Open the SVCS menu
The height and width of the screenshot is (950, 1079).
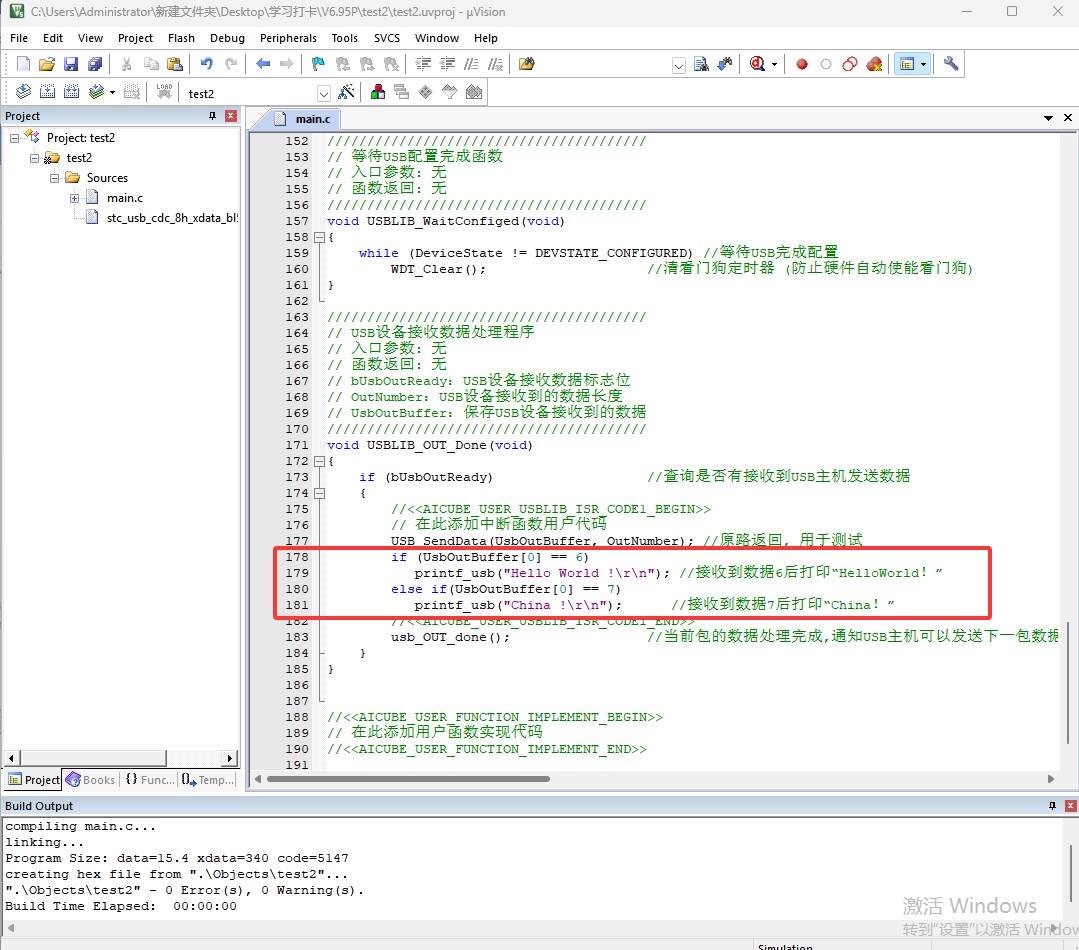pyautogui.click(x=387, y=39)
